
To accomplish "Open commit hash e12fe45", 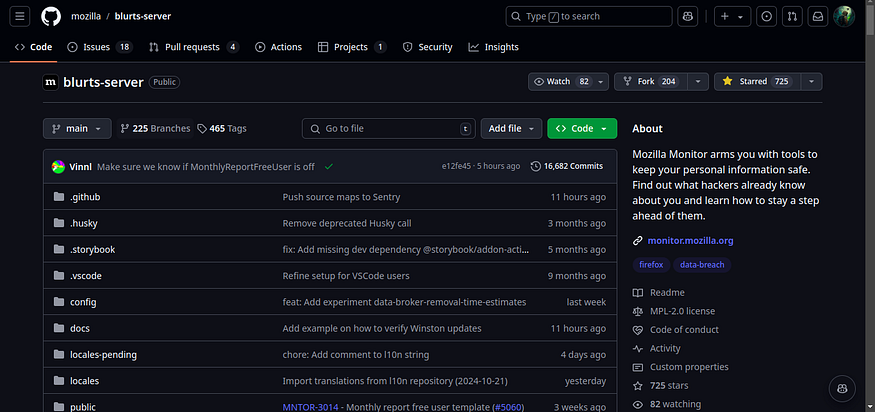I will pyautogui.click(x=456, y=166).
